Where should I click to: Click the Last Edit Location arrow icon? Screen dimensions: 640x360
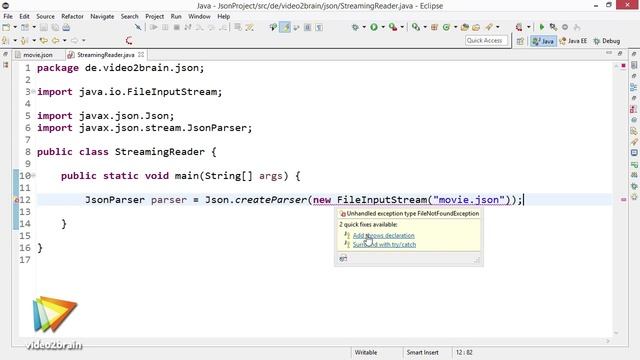(44, 40)
